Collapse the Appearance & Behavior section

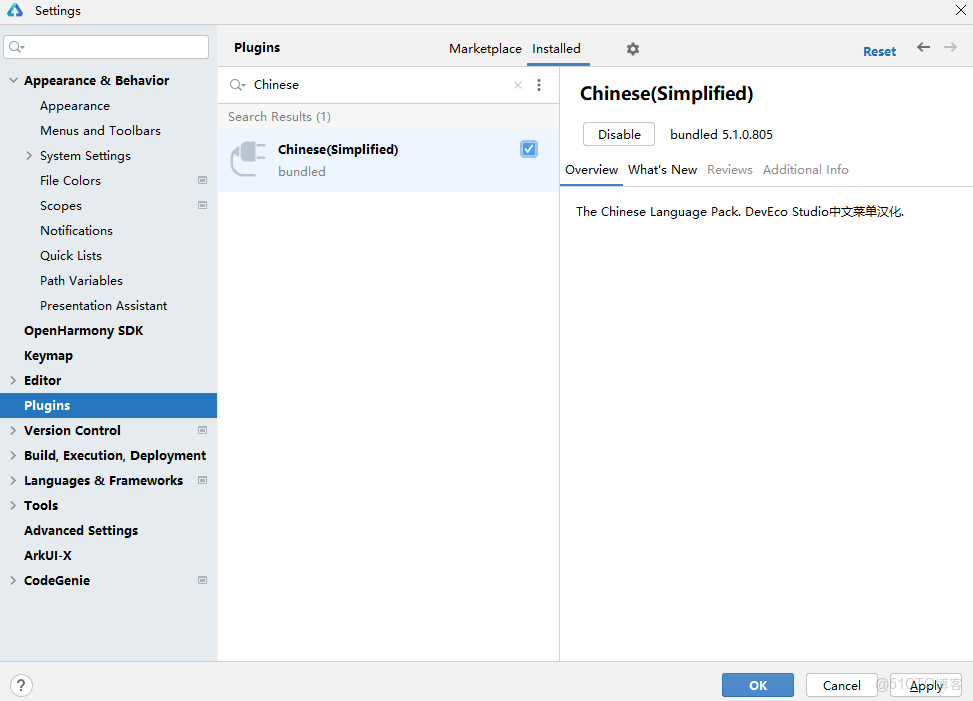click(x=13, y=80)
